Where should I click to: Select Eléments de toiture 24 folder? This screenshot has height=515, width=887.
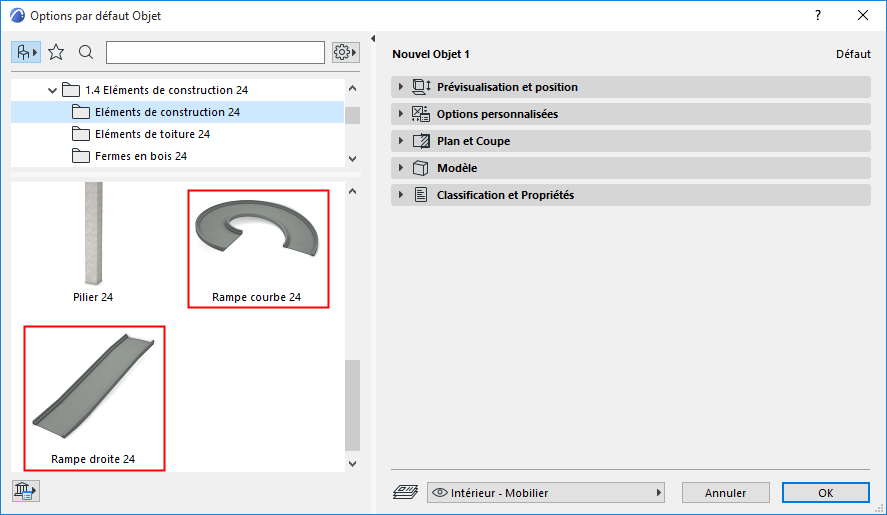click(x=177, y=134)
